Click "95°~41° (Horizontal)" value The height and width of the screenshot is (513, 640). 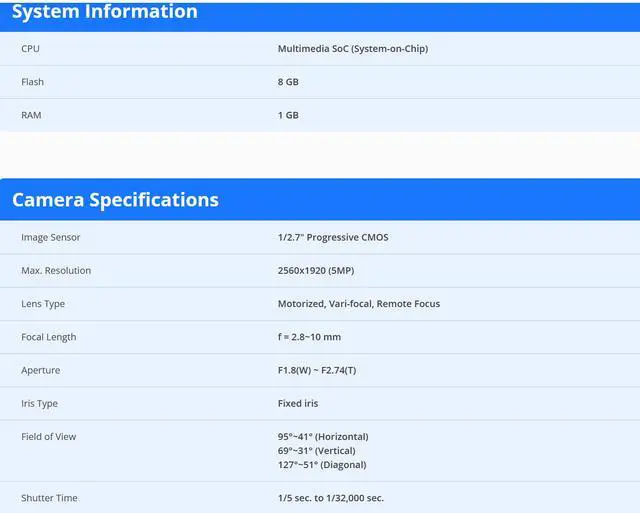pyautogui.click(x=323, y=437)
